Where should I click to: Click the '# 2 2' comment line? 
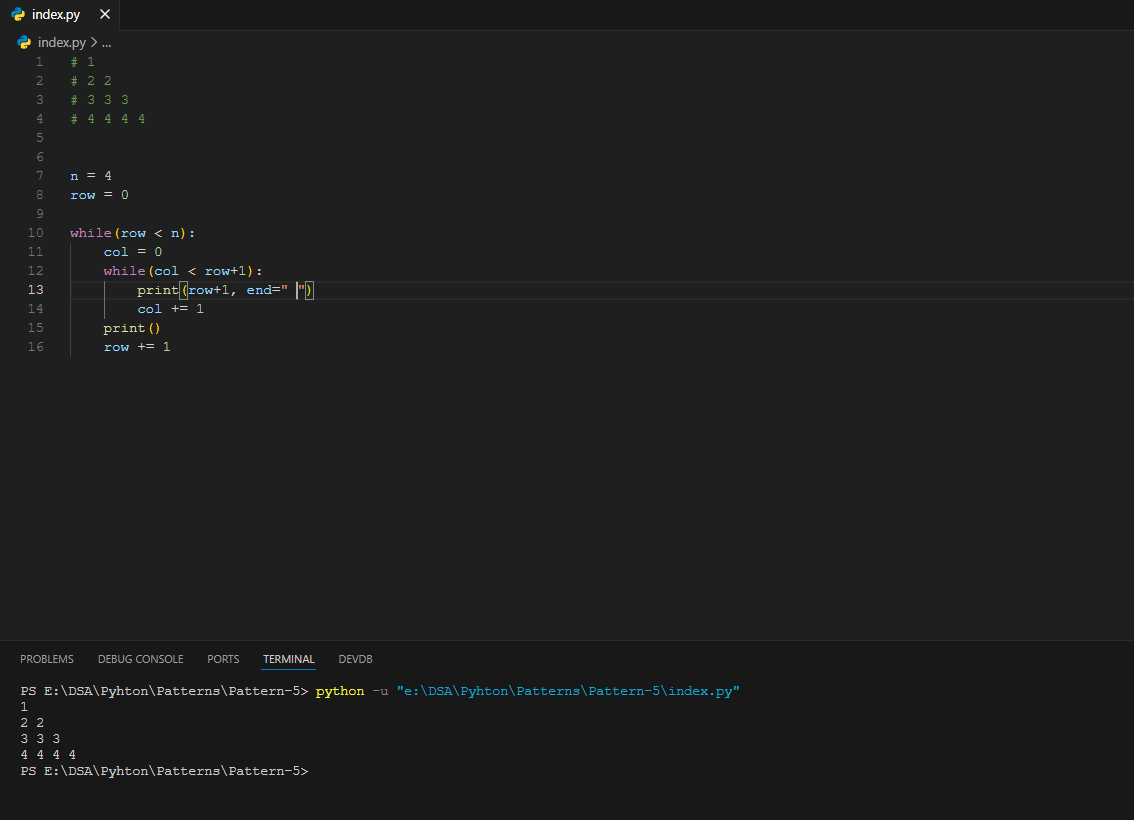coord(91,81)
